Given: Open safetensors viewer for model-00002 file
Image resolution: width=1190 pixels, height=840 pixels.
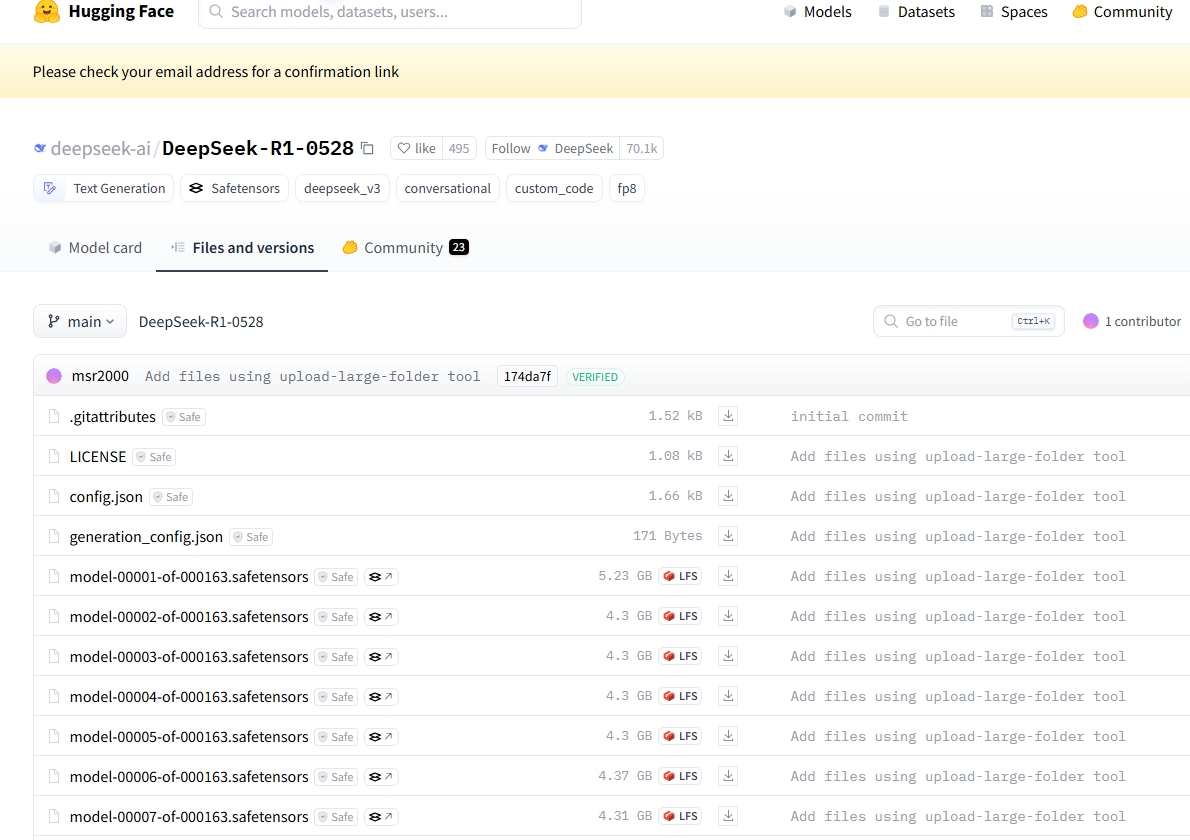Looking at the screenshot, I should point(381,617).
